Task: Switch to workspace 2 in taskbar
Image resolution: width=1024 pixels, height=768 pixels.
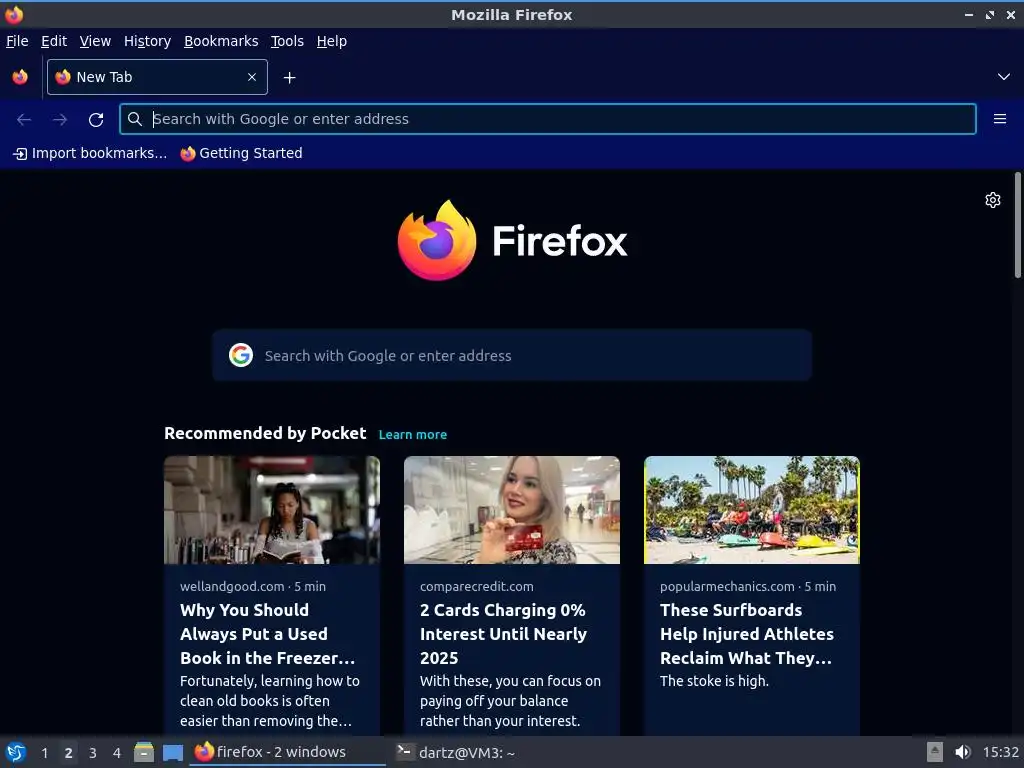Action: pos(69,753)
